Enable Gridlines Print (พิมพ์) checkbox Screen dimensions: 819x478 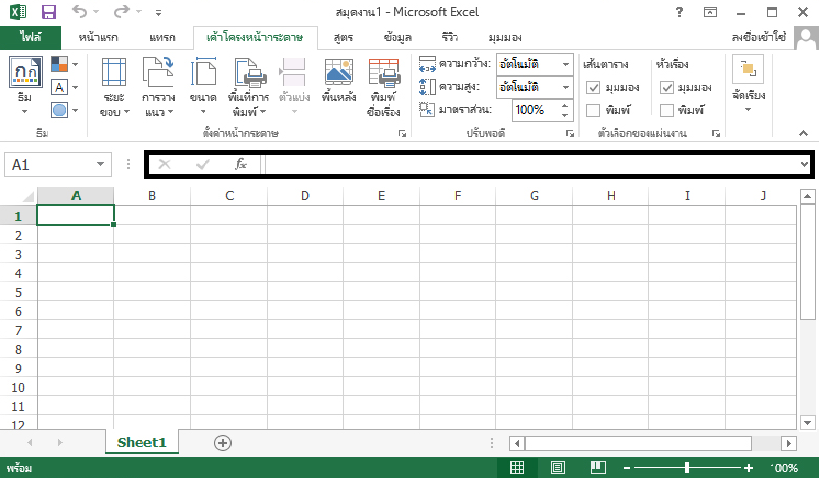(x=593, y=109)
